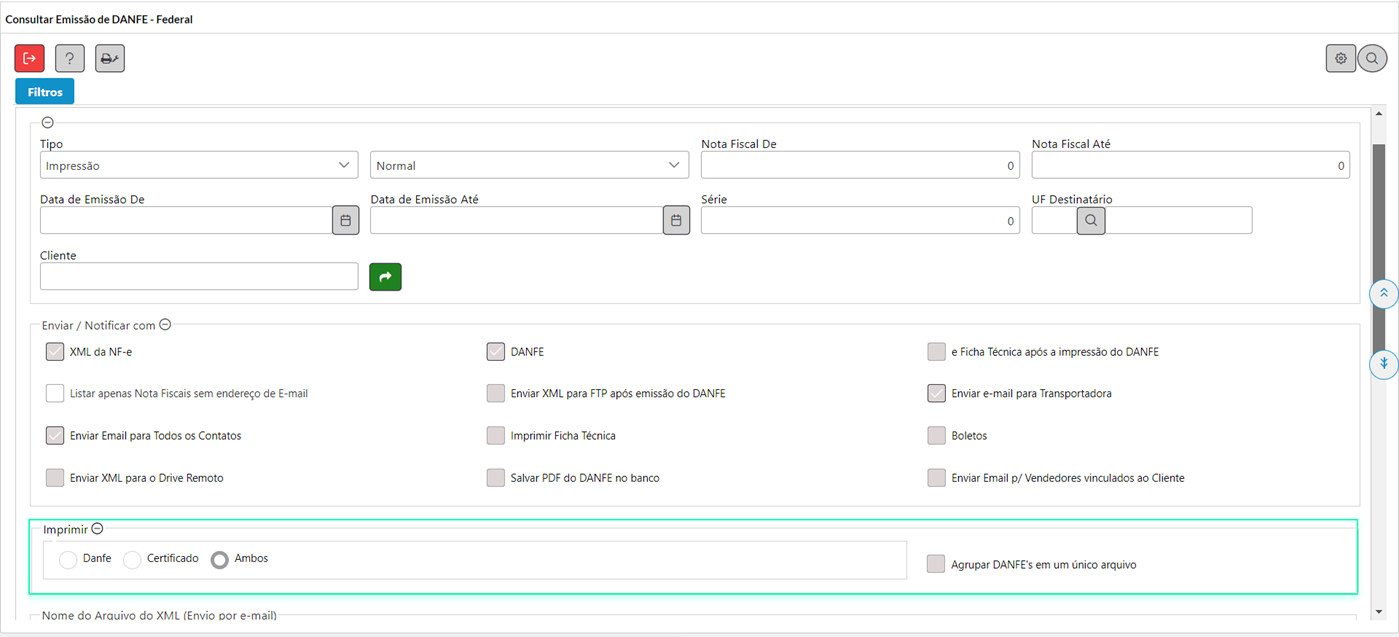Collapse the Imprimir section
Image resolution: width=1399 pixels, height=637 pixels.
97,529
